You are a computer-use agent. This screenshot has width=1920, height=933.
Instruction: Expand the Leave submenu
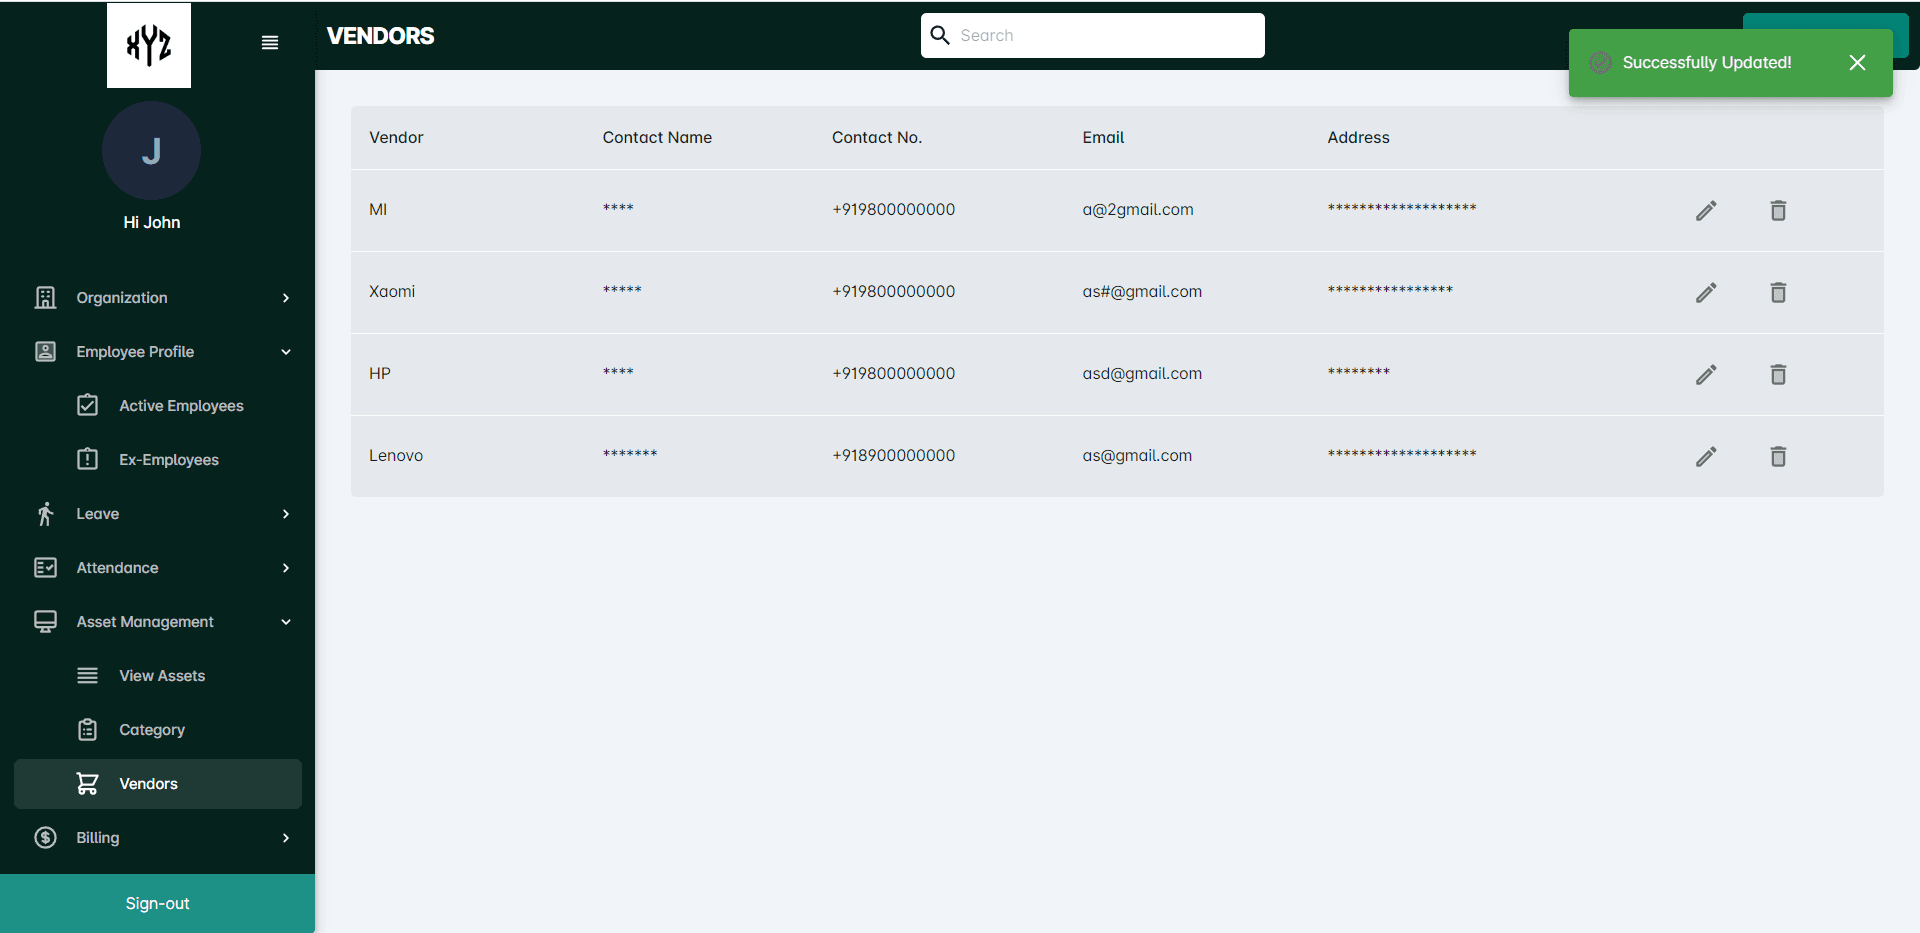pos(158,514)
